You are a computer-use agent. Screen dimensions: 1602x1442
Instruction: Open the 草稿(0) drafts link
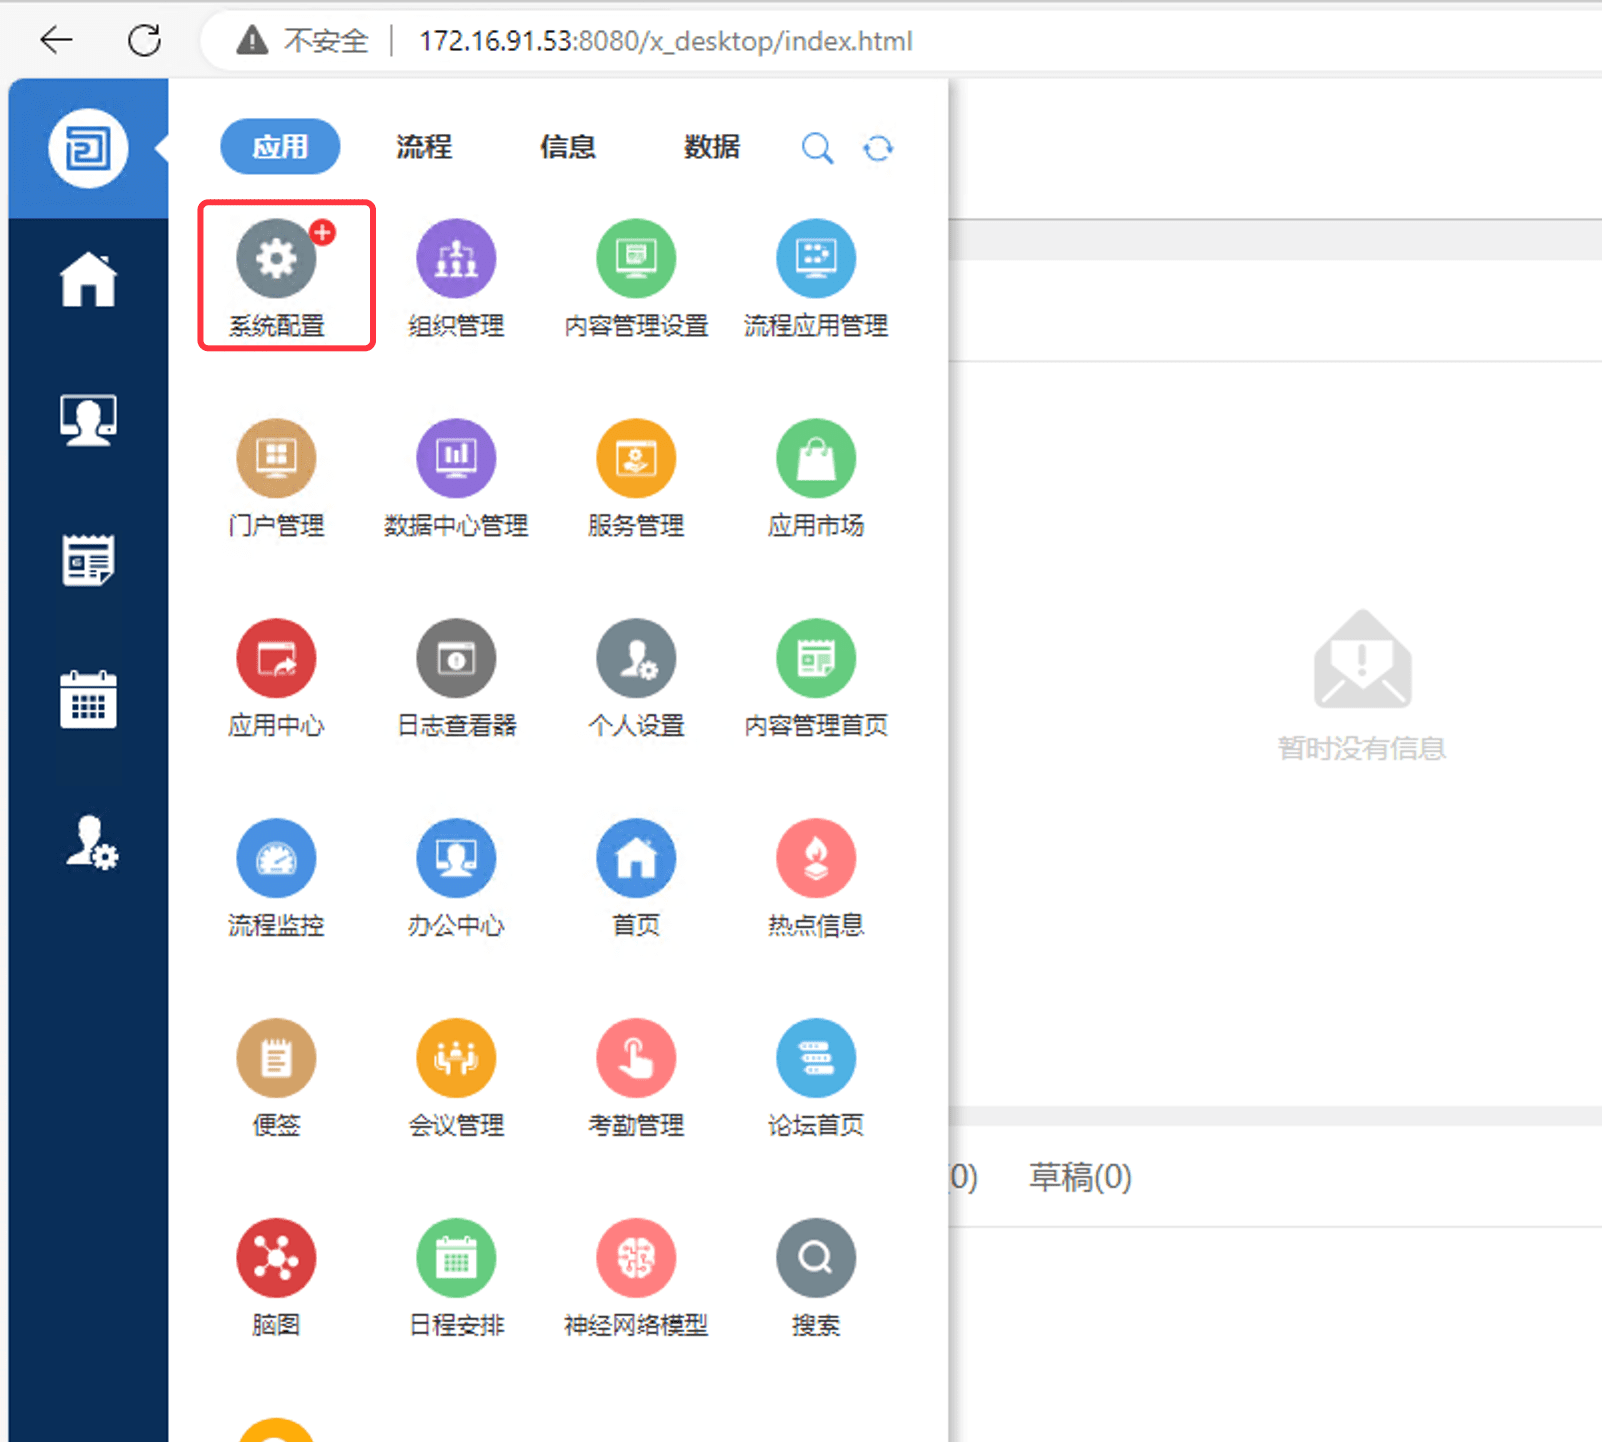point(1080,1177)
